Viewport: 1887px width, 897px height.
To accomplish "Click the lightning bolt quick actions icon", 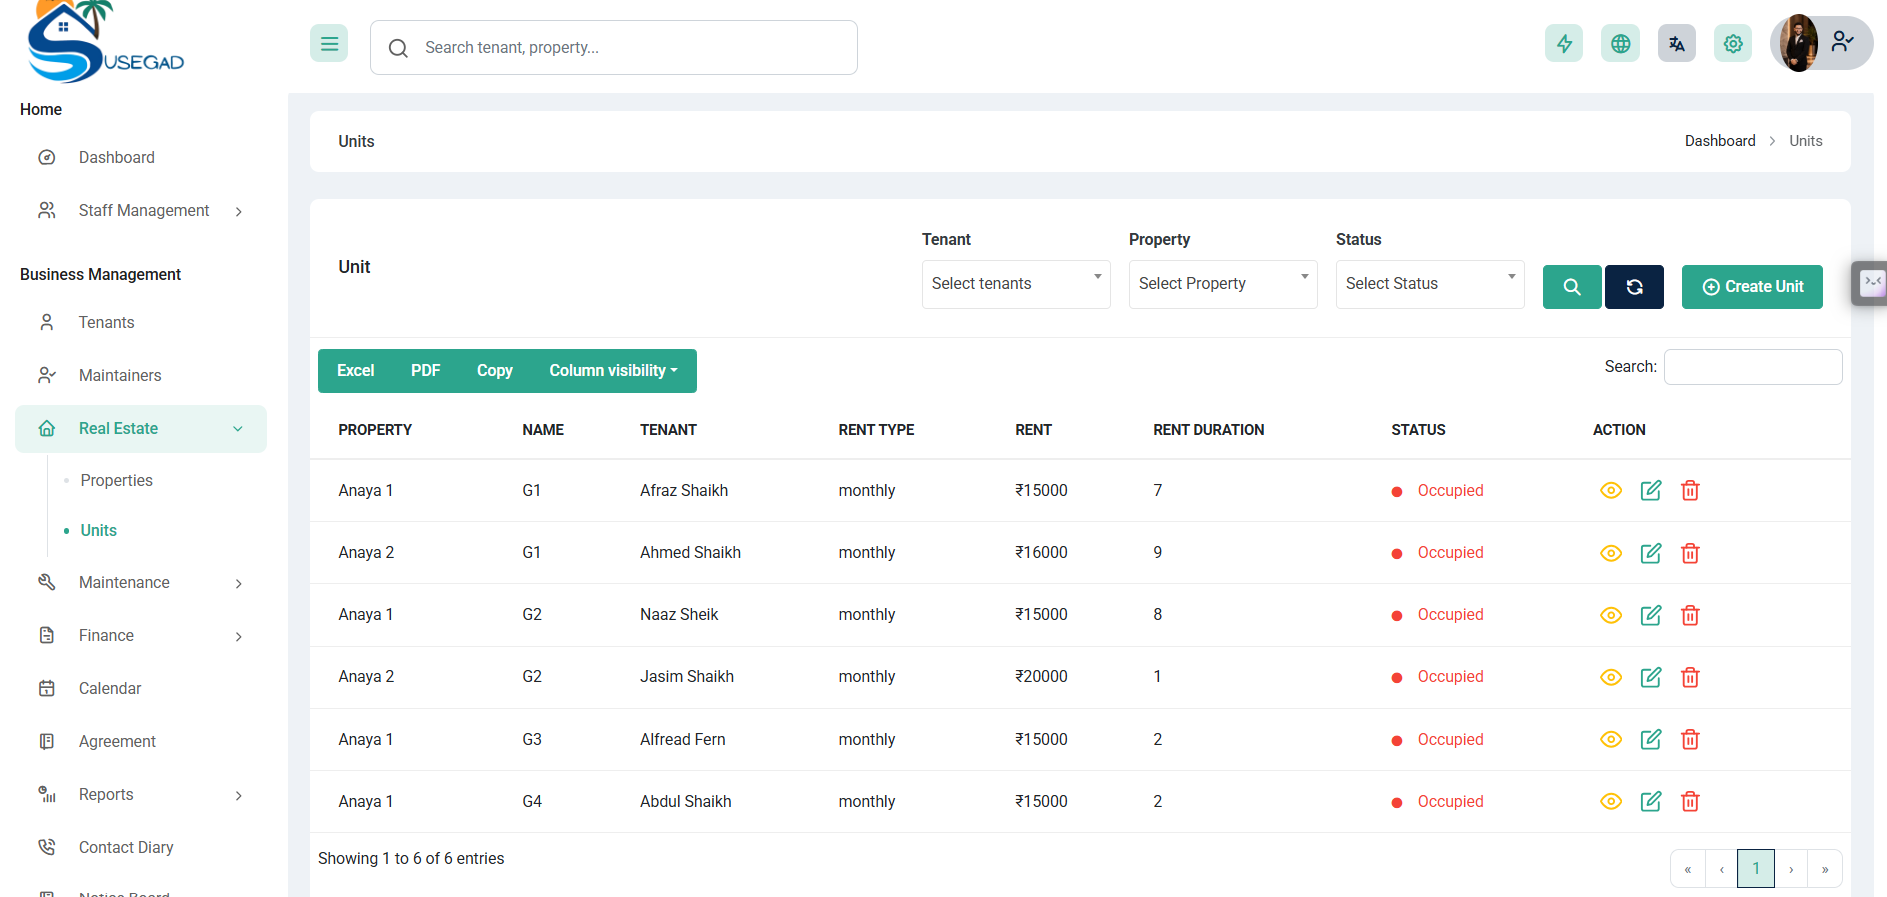I will (x=1564, y=43).
